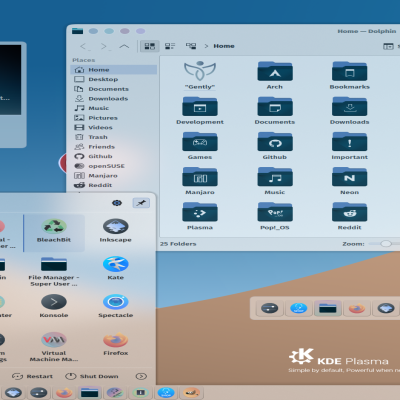The height and width of the screenshot is (400, 400).
Task: Select the Downloads folder in file view
Action: pos(350,106)
